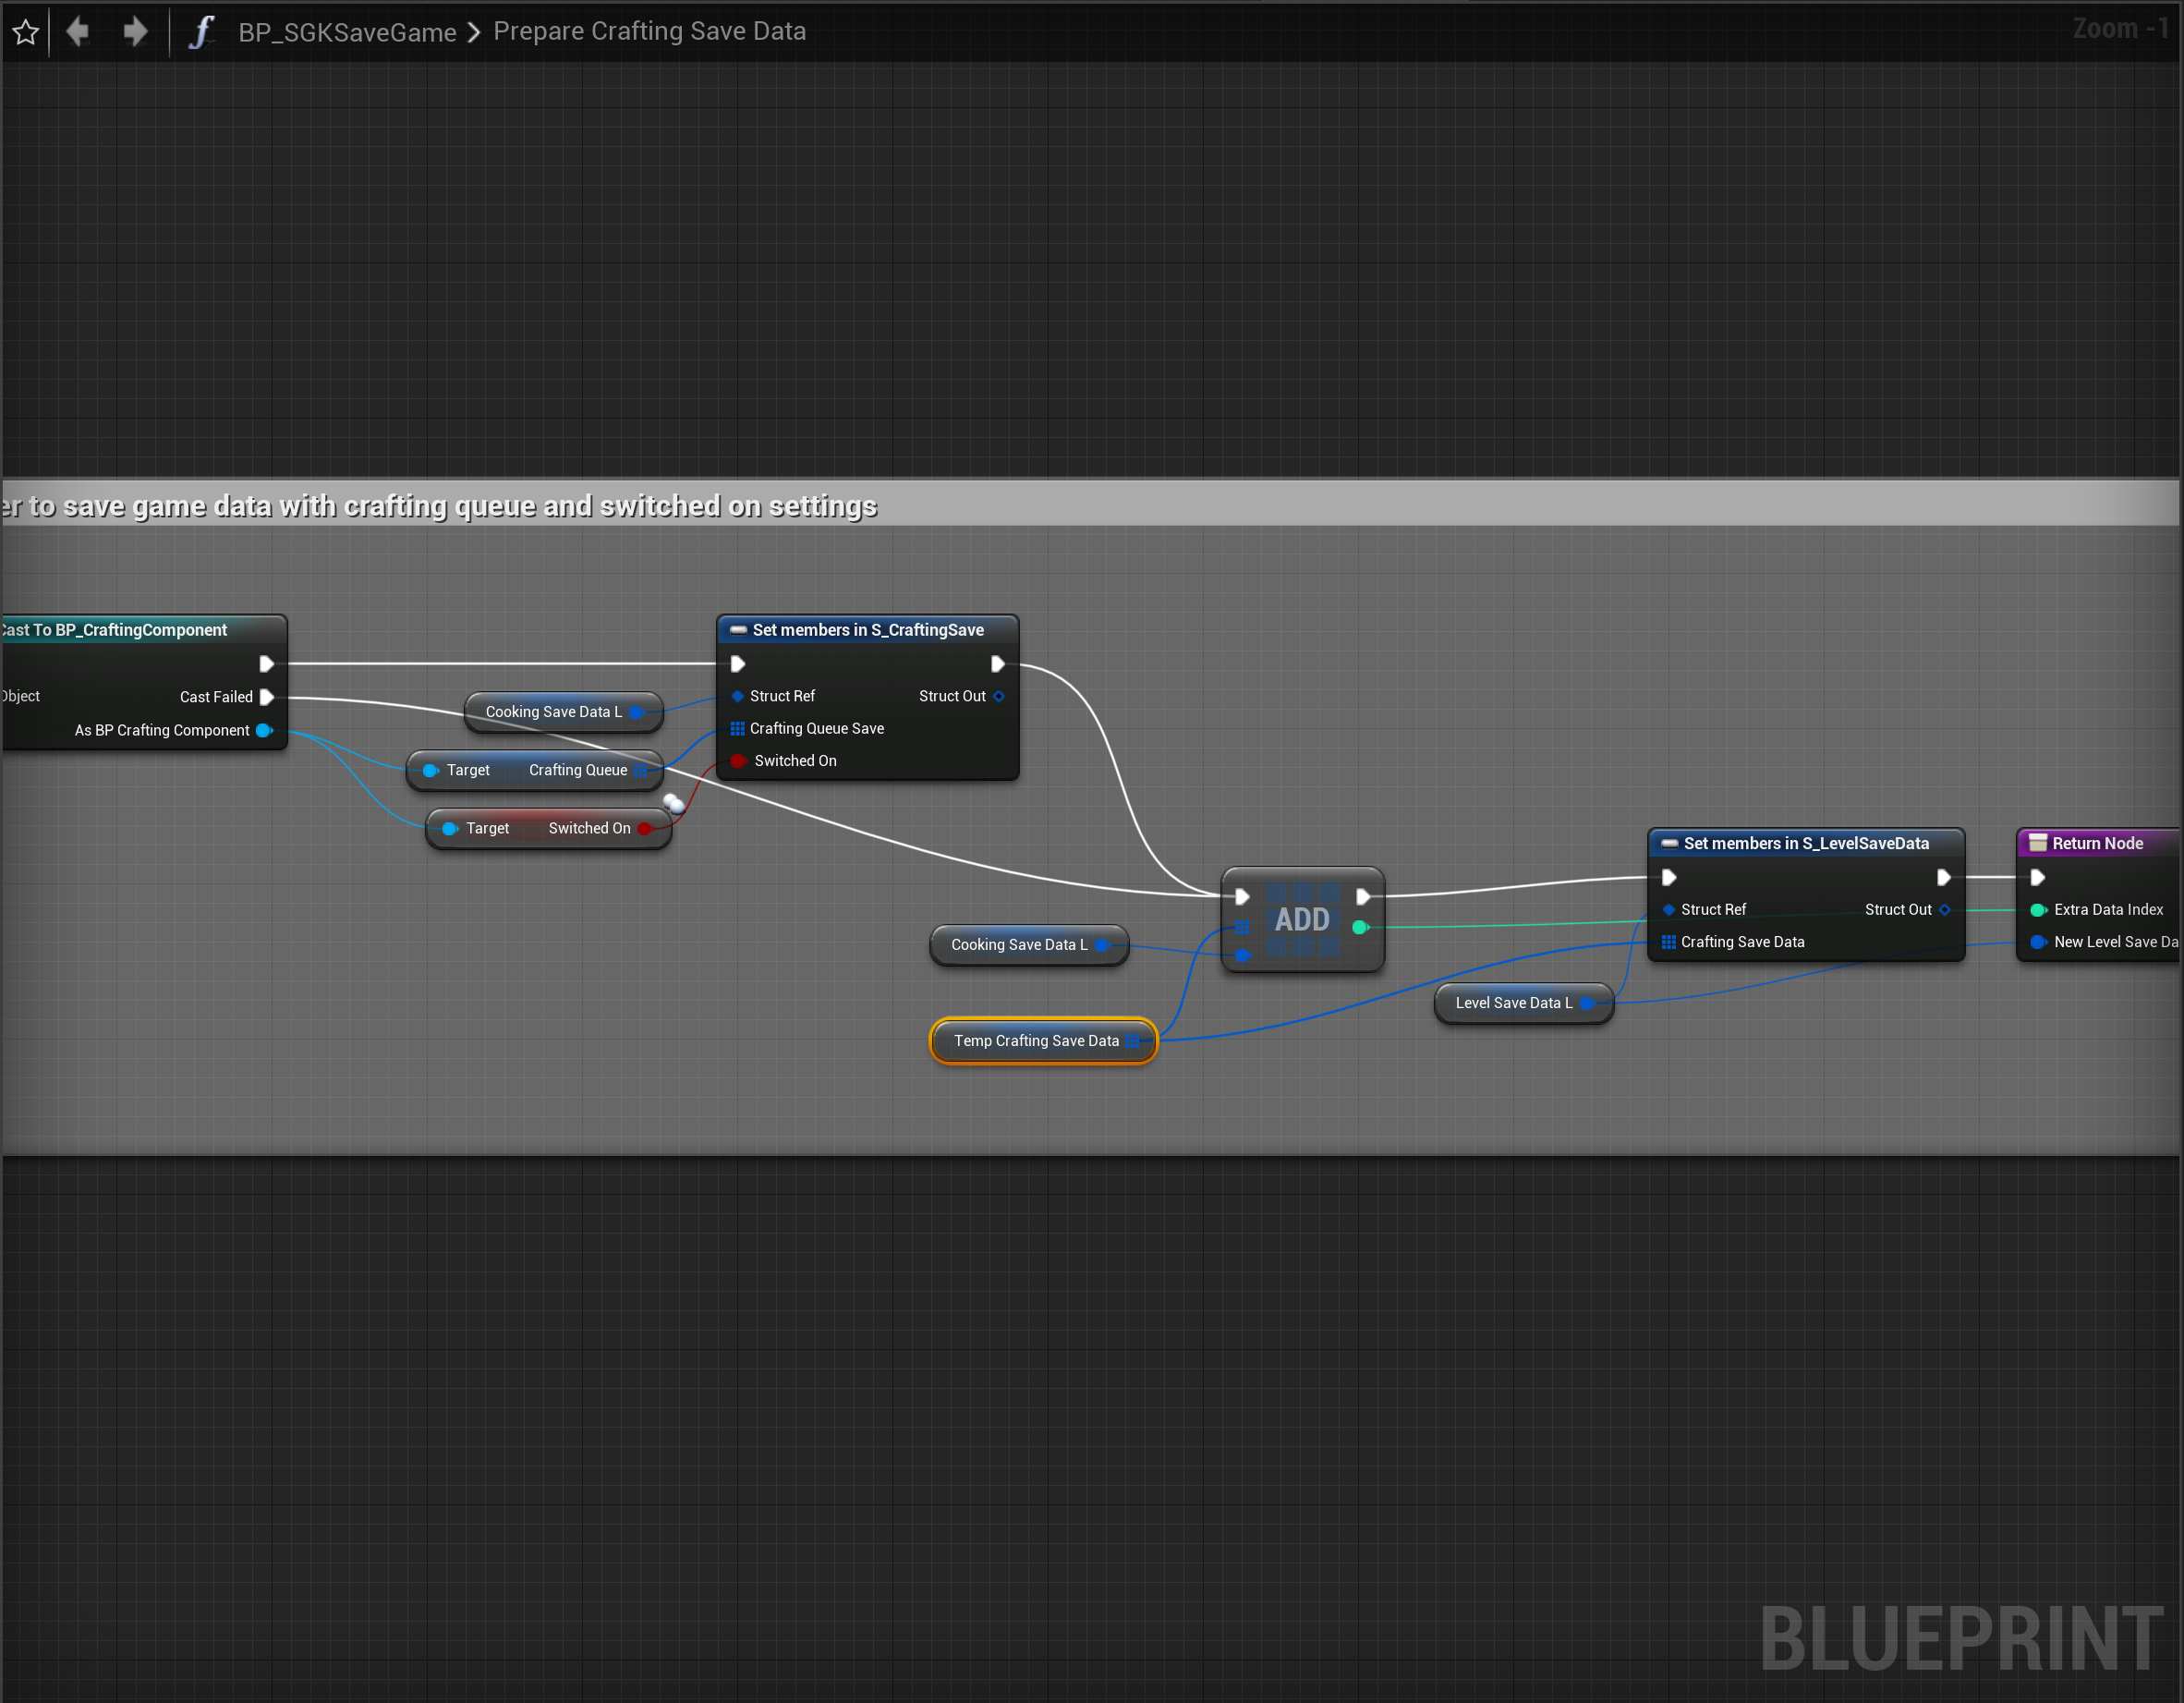Click the Crafting Queue Save array pin
2184x1703 pixels.
738,728
